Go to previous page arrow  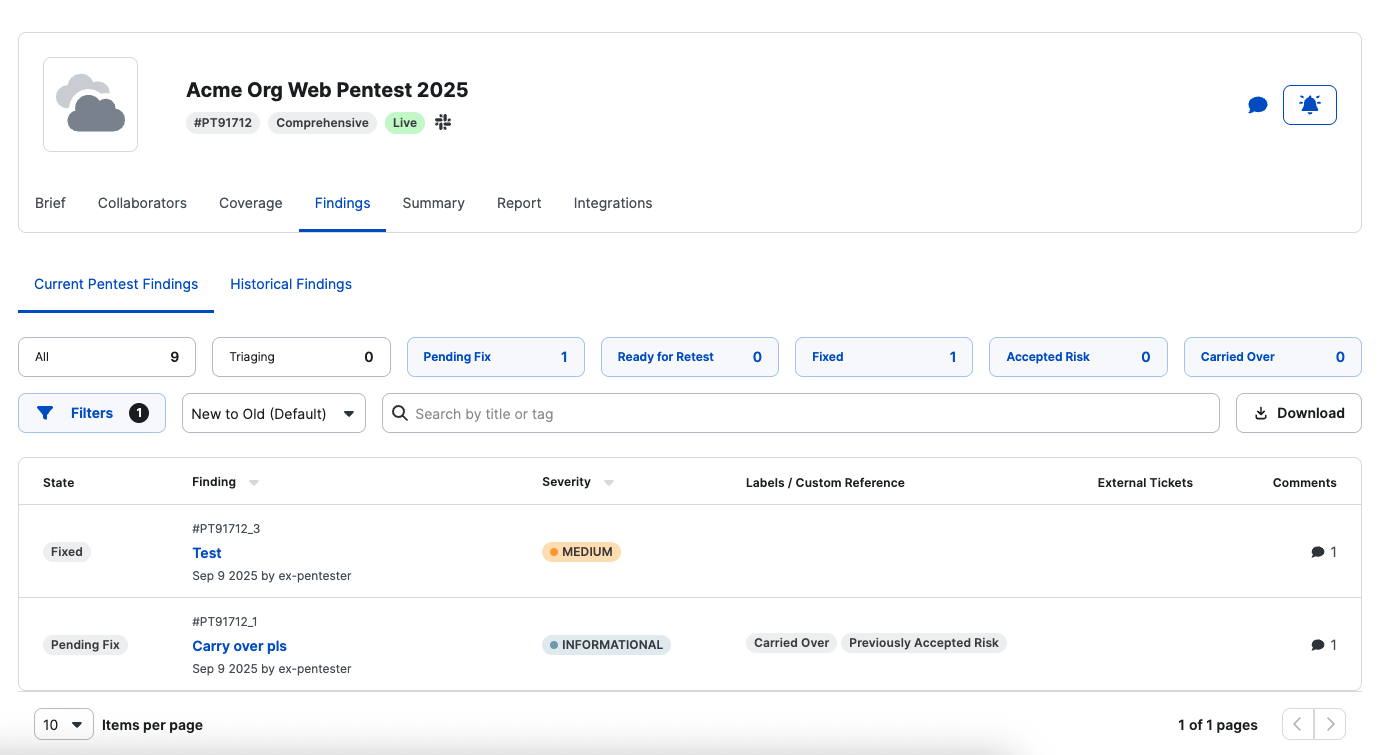(1297, 724)
